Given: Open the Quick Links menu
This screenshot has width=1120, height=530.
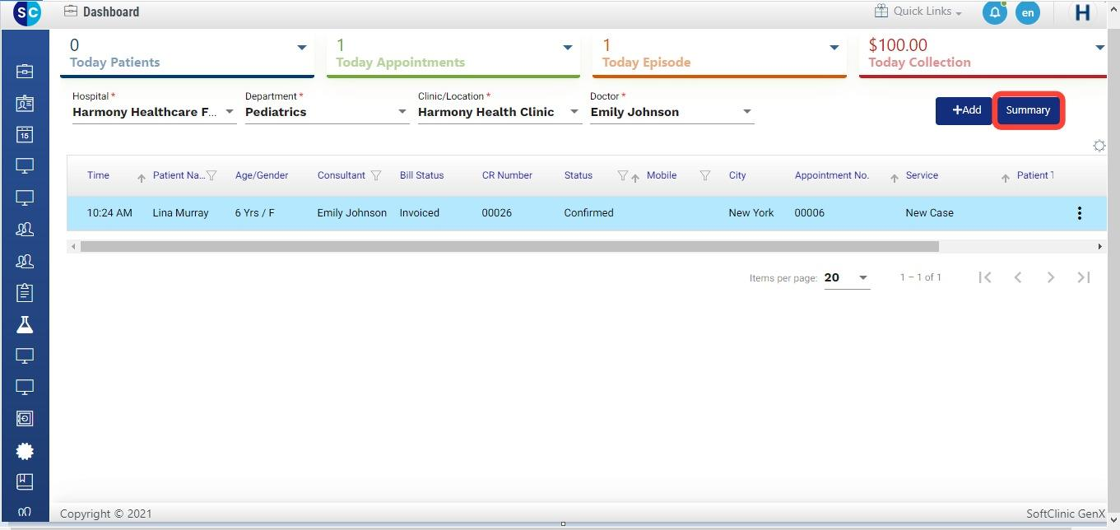Looking at the screenshot, I should [x=919, y=11].
